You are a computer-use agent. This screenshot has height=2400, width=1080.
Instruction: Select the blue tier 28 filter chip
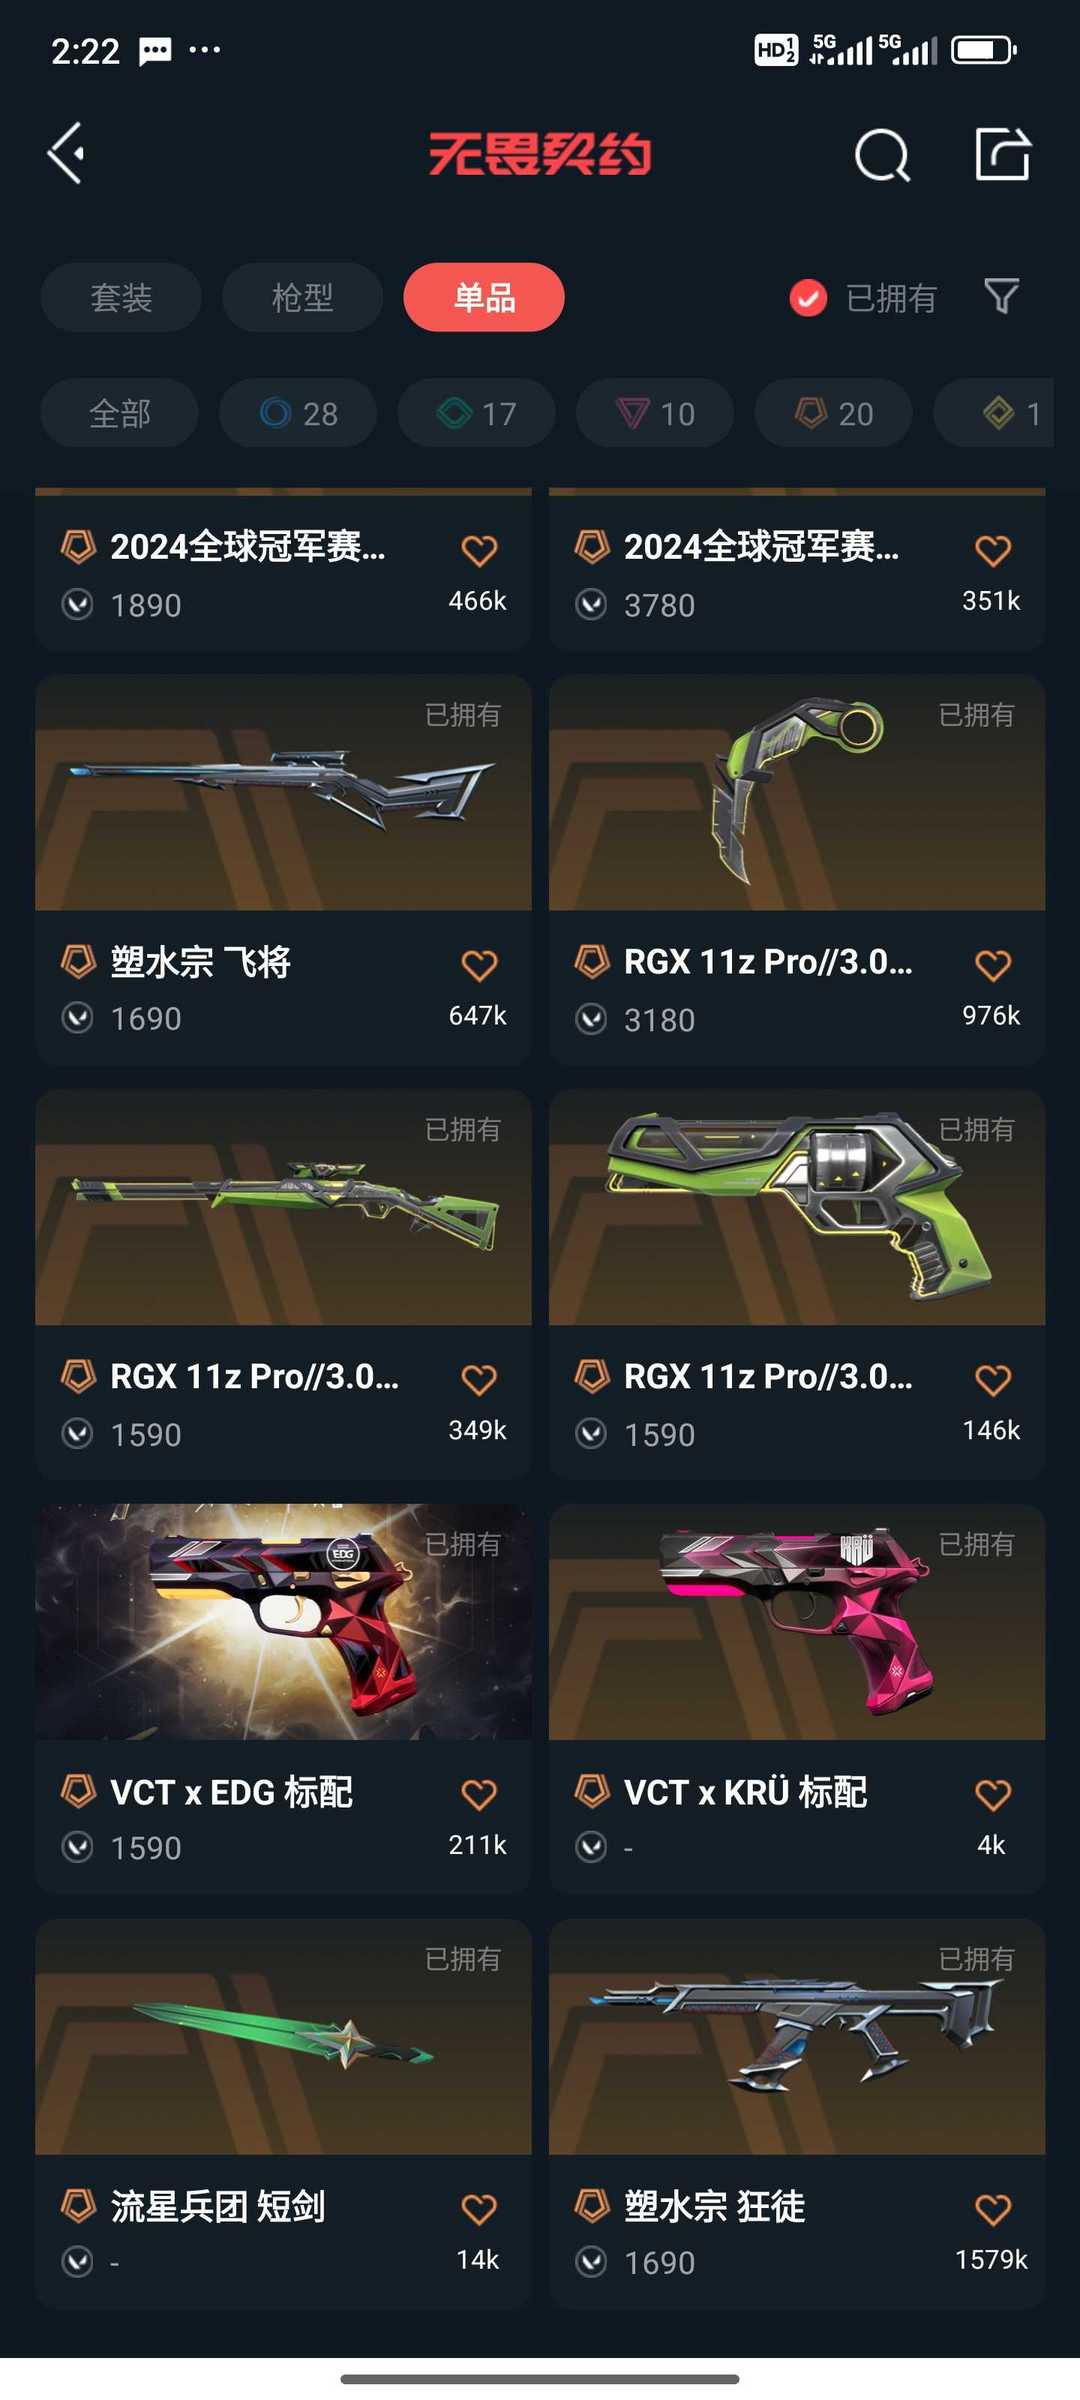[x=298, y=413]
